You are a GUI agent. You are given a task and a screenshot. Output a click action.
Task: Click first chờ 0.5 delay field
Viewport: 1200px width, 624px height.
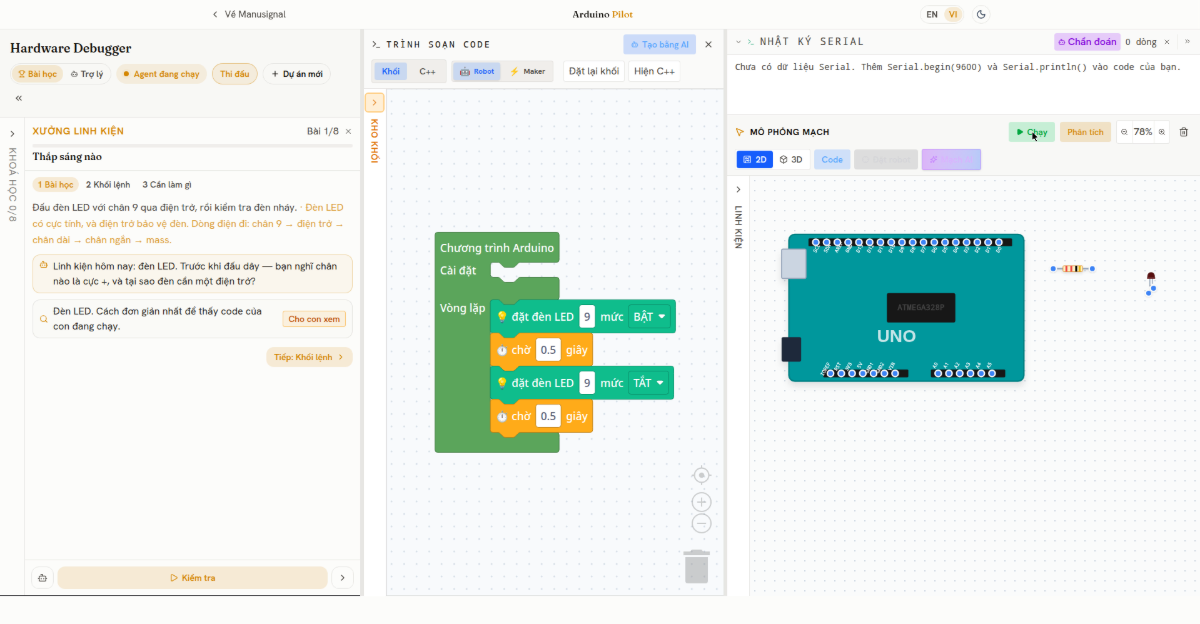pos(548,350)
